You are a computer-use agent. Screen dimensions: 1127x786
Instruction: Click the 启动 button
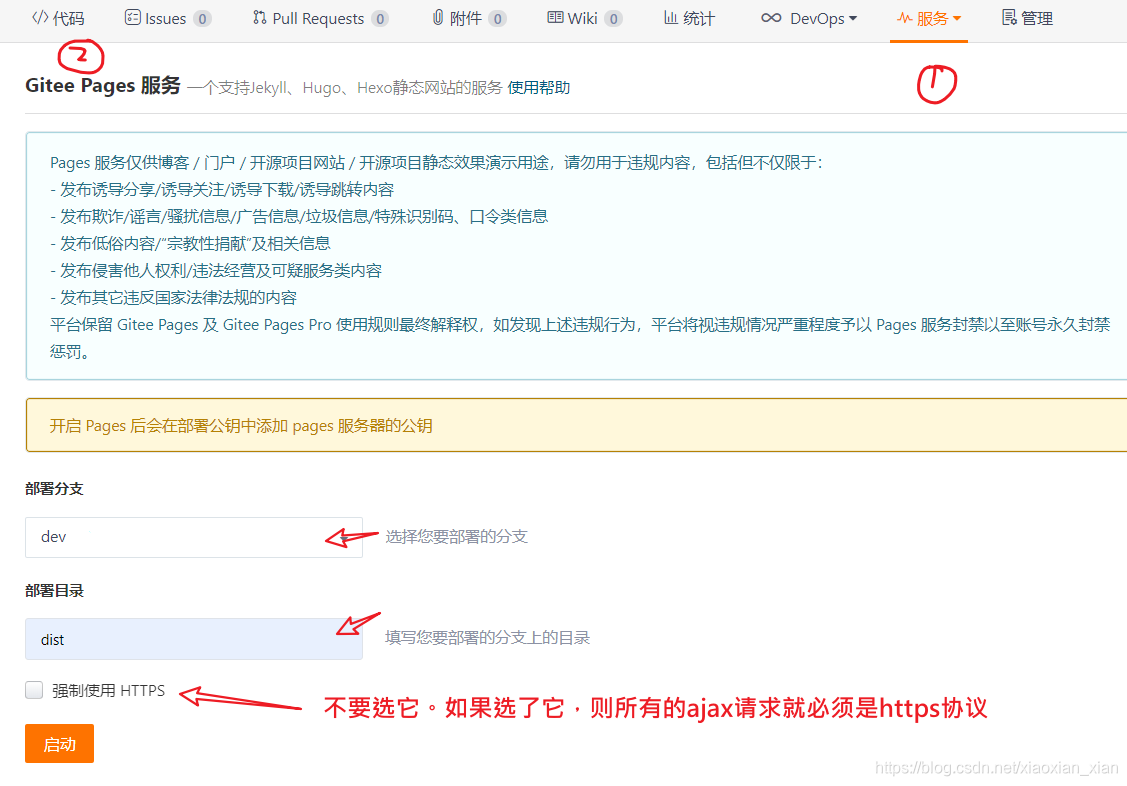click(60, 744)
